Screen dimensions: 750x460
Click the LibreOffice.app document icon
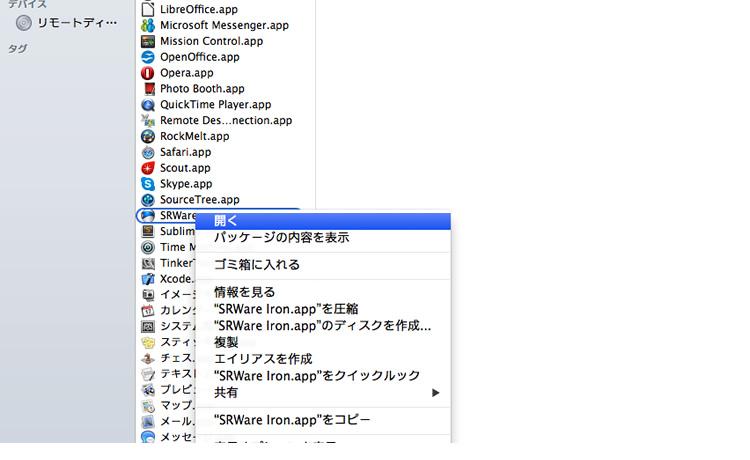pos(148,9)
